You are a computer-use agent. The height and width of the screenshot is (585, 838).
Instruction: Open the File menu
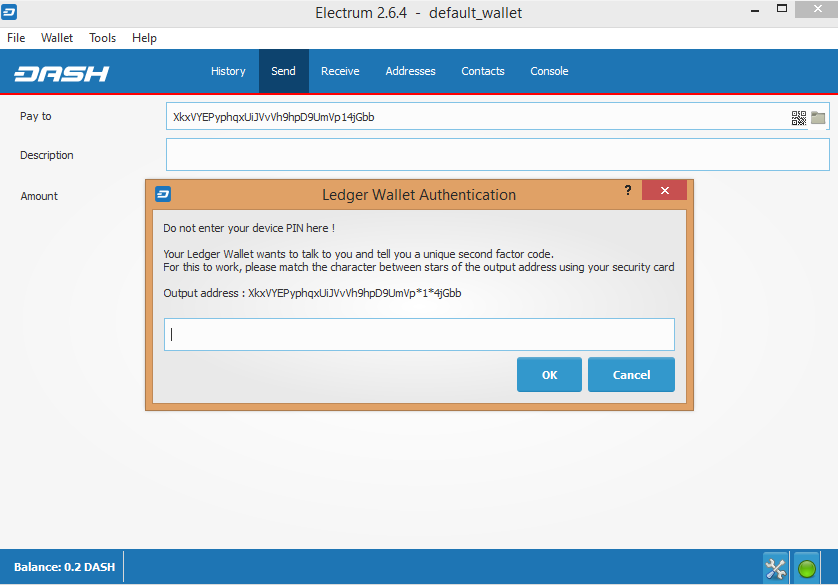coord(16,38)
